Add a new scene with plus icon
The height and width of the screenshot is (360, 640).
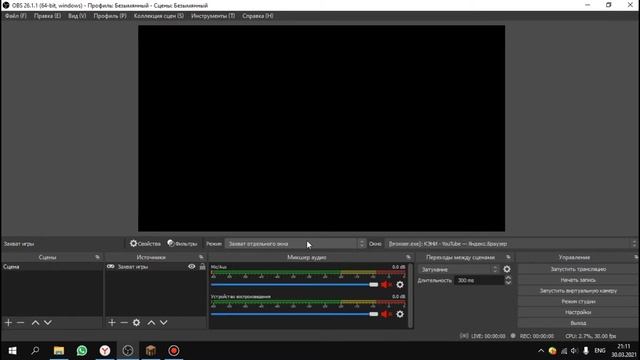[8, 322]
